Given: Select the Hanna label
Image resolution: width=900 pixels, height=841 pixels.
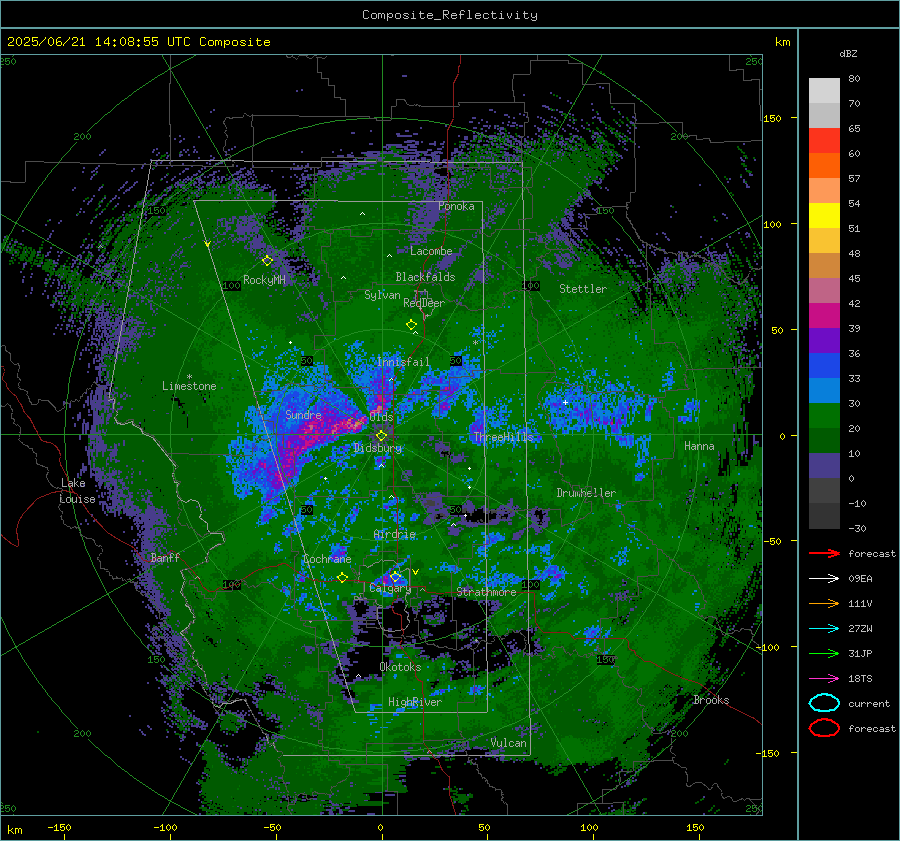Looking at the screenshot, I should 699,446.
